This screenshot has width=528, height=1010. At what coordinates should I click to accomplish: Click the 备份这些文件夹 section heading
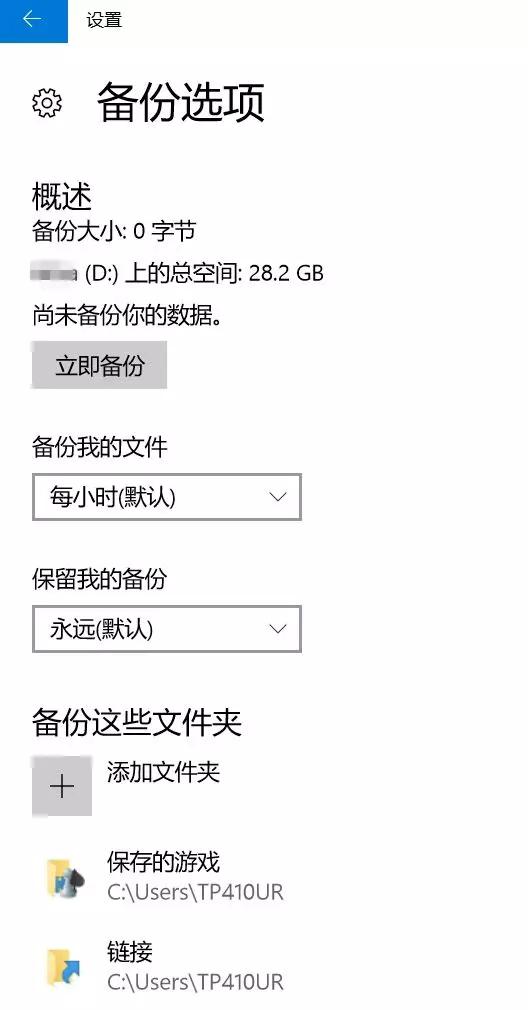tap(137, 723)
